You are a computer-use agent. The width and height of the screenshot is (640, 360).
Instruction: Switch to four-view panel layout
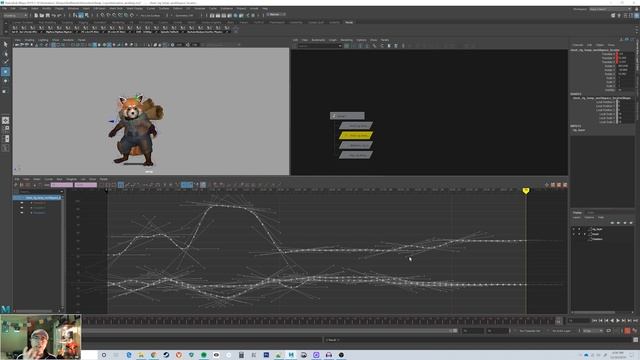point(5,129)
